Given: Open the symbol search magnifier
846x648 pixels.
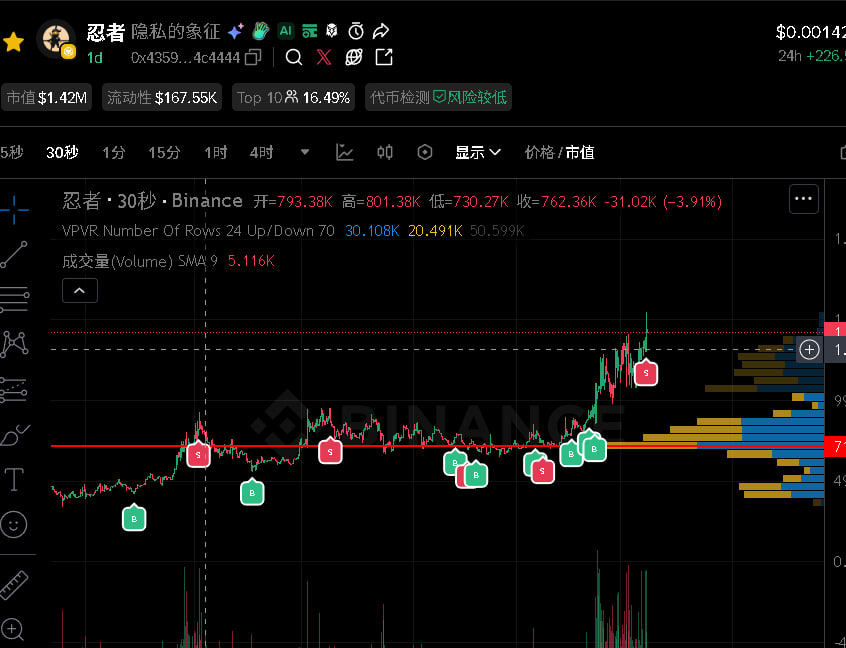Looking at the screenshot, I should [x=296, y=58].
